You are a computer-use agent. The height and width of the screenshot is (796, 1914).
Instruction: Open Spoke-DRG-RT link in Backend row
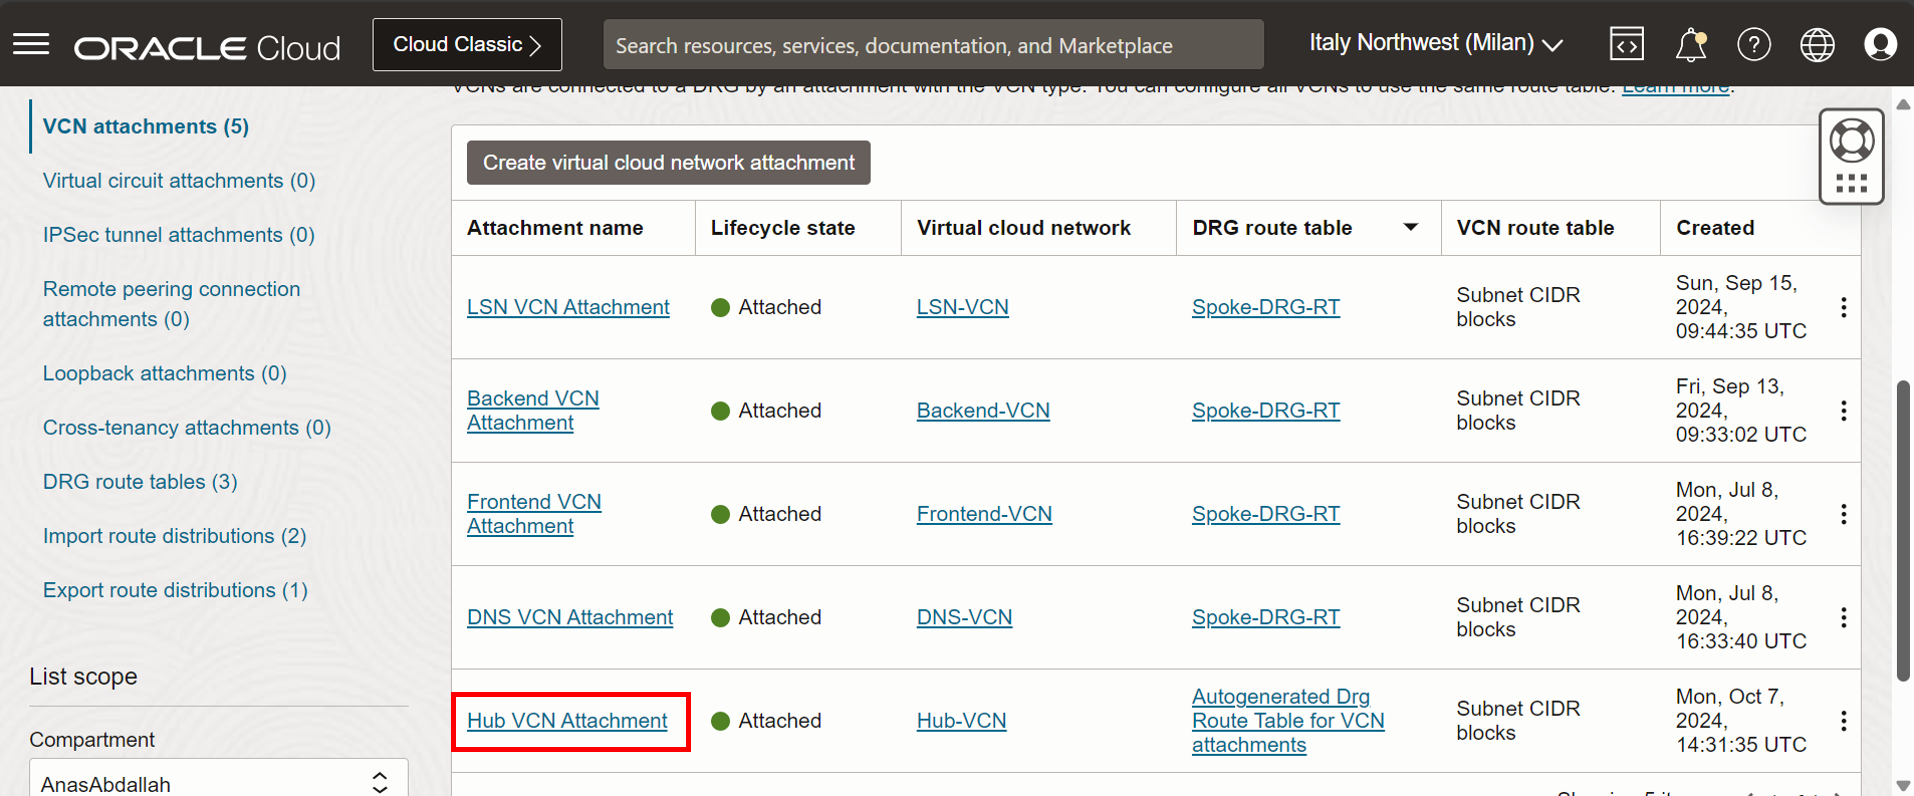tap(1266, 411)
